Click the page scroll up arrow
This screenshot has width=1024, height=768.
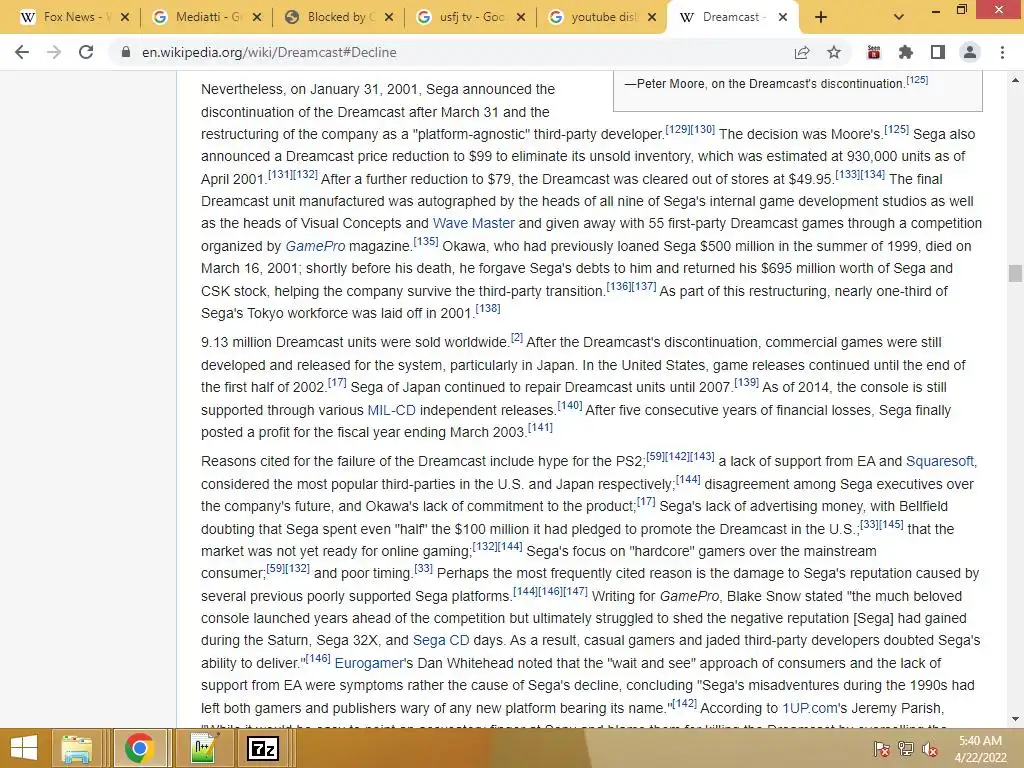(1015, 80)
